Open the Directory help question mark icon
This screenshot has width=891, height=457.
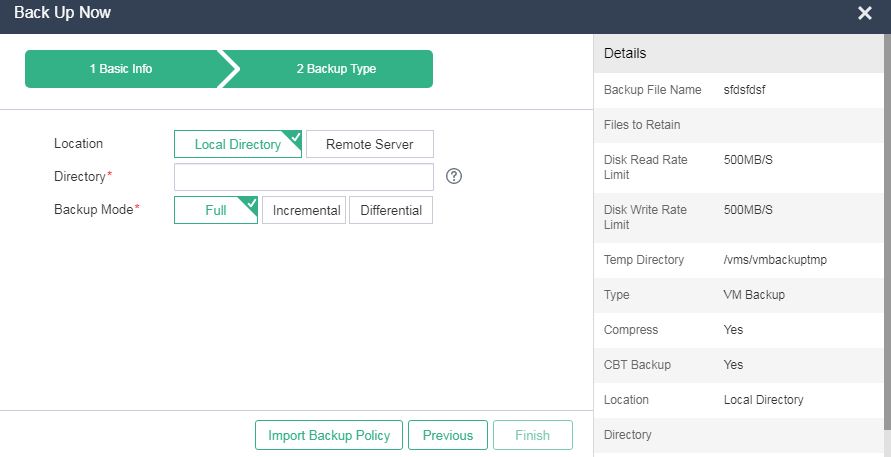pos(453,177)
